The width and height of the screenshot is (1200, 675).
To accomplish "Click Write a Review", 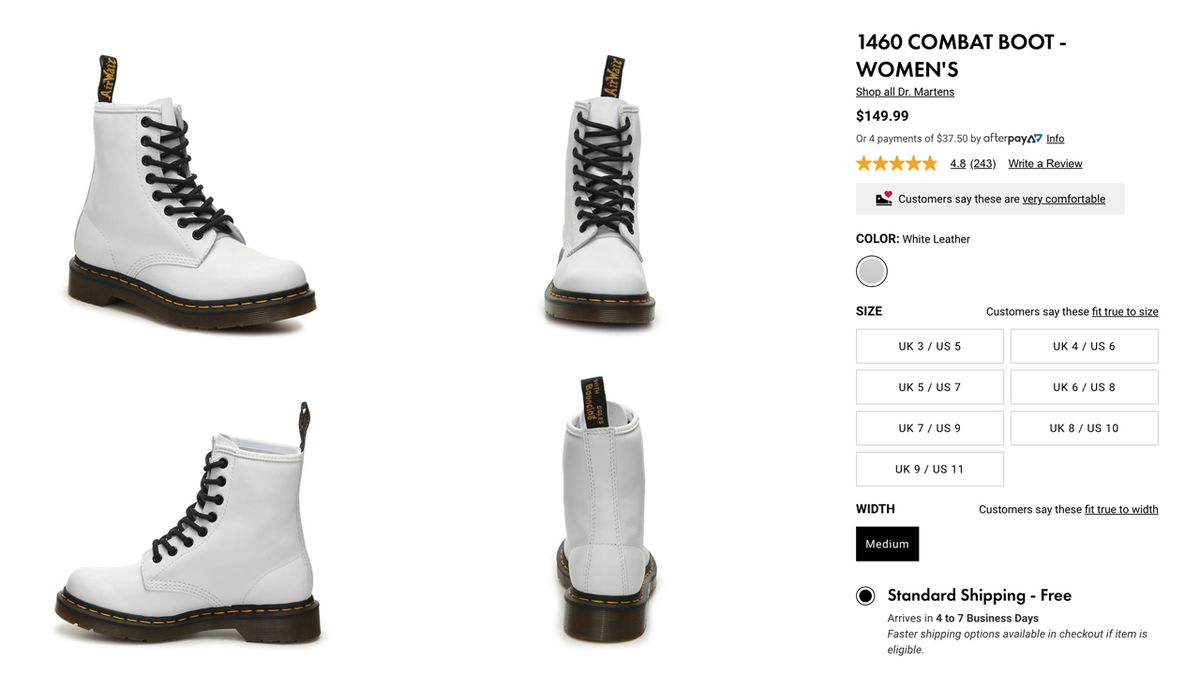I will (x=1044, y=163).
